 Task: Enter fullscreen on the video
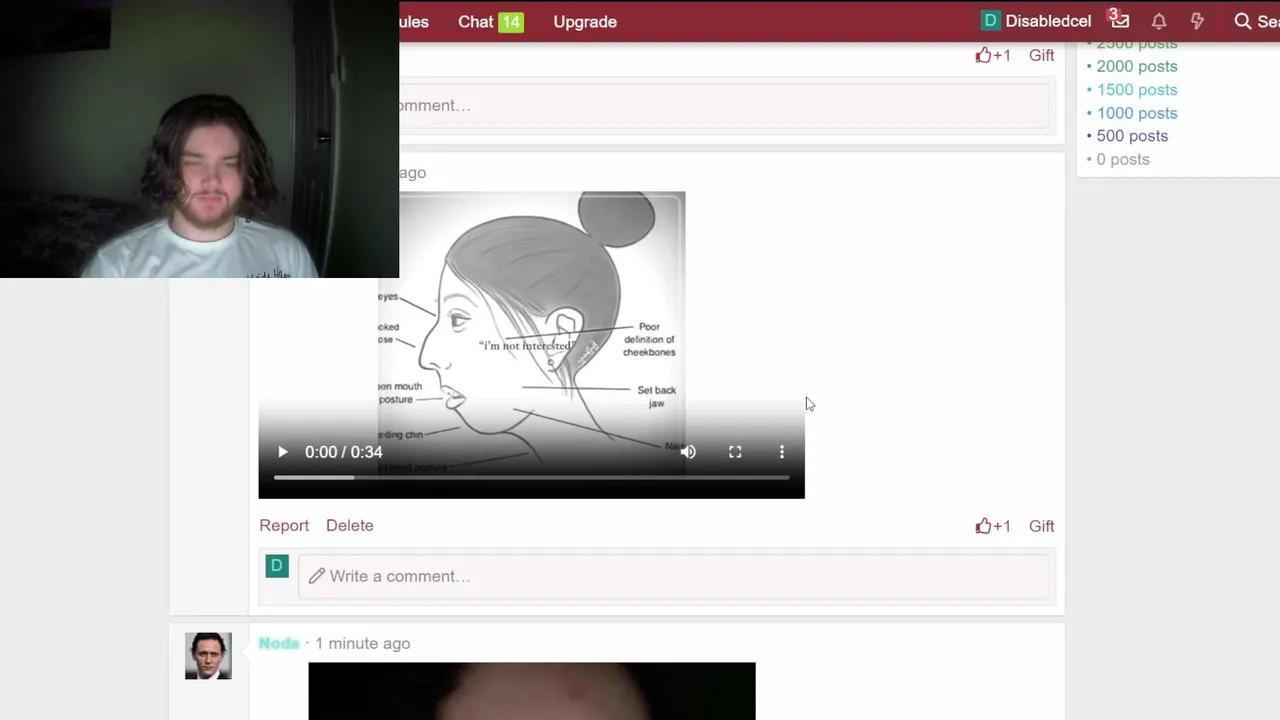[x=735, y=452]
